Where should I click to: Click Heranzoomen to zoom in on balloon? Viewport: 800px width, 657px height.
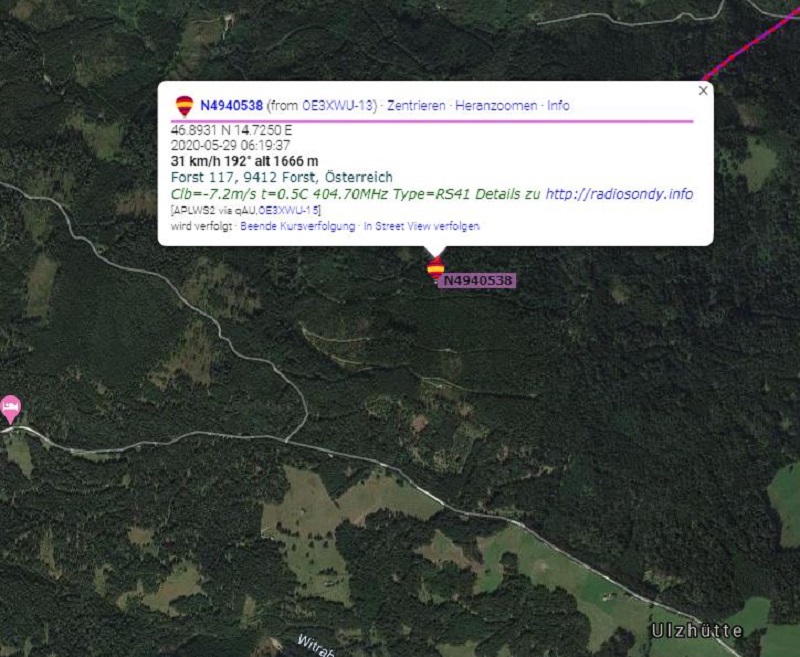(x=496, y=106)
